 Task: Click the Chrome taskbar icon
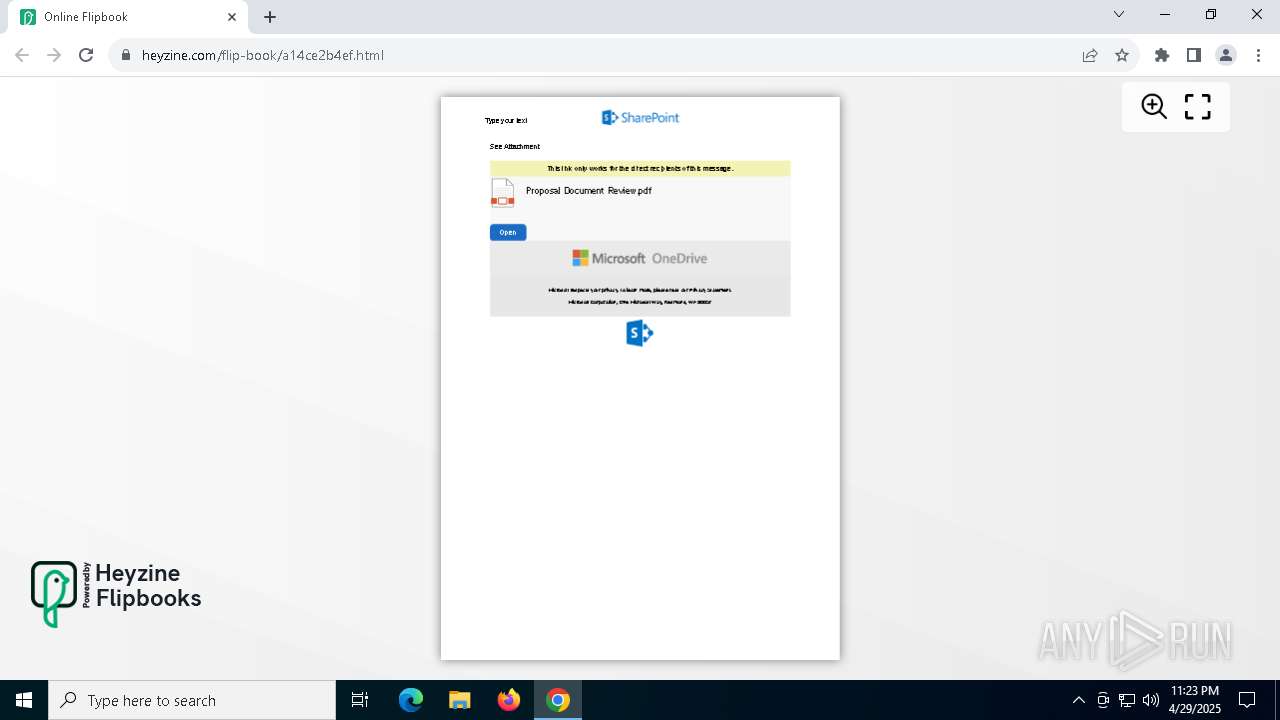tap(558, 700)
